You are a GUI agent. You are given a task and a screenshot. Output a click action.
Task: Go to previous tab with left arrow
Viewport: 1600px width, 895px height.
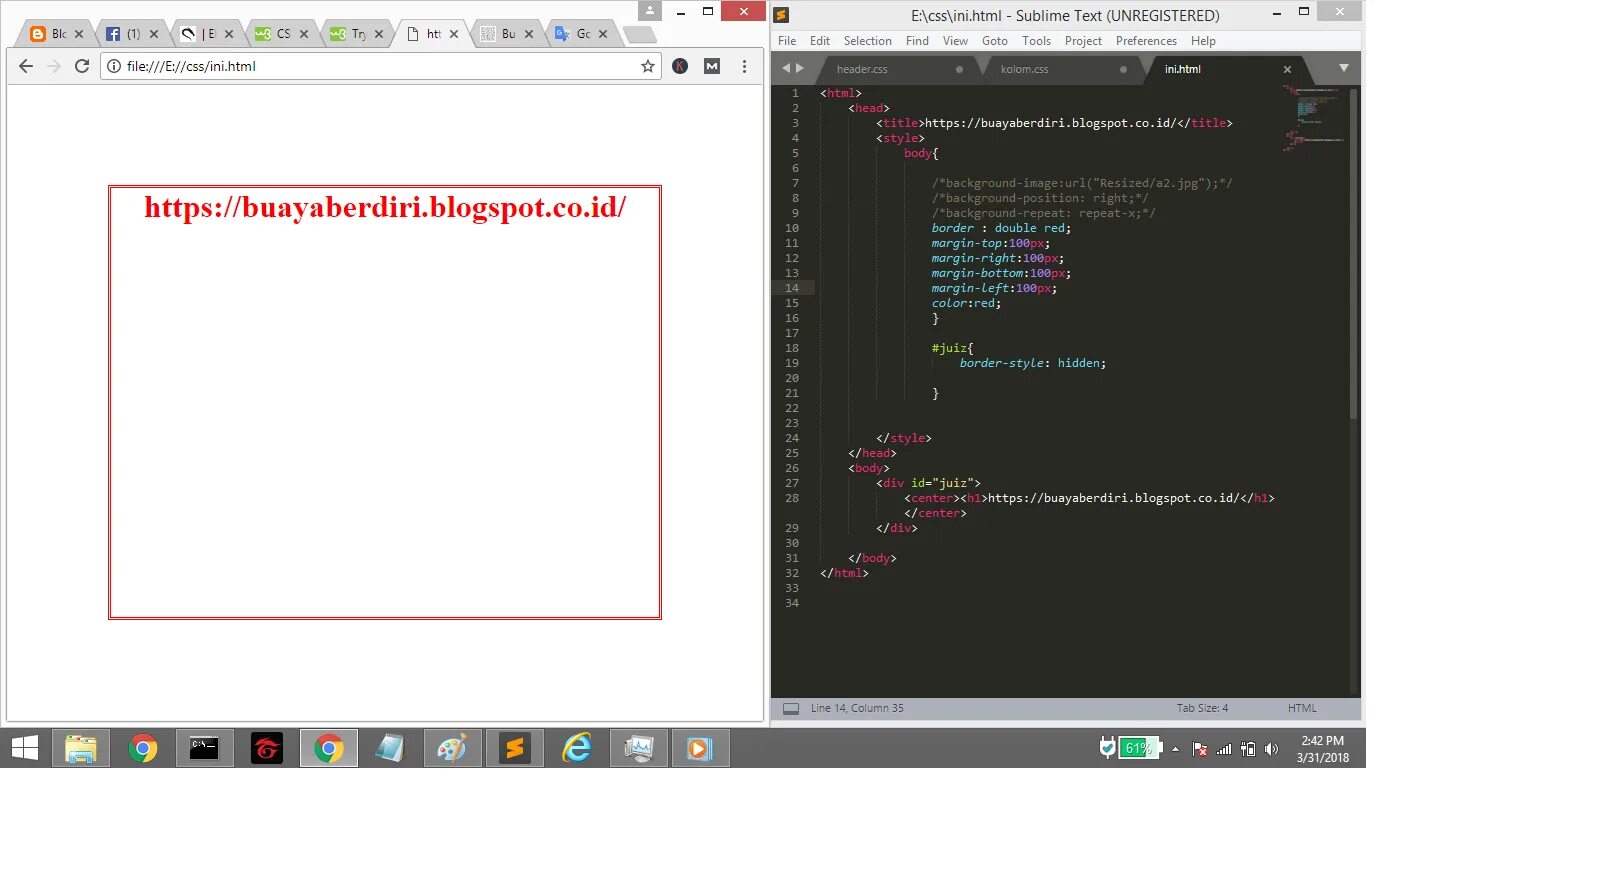click(786, 68)
